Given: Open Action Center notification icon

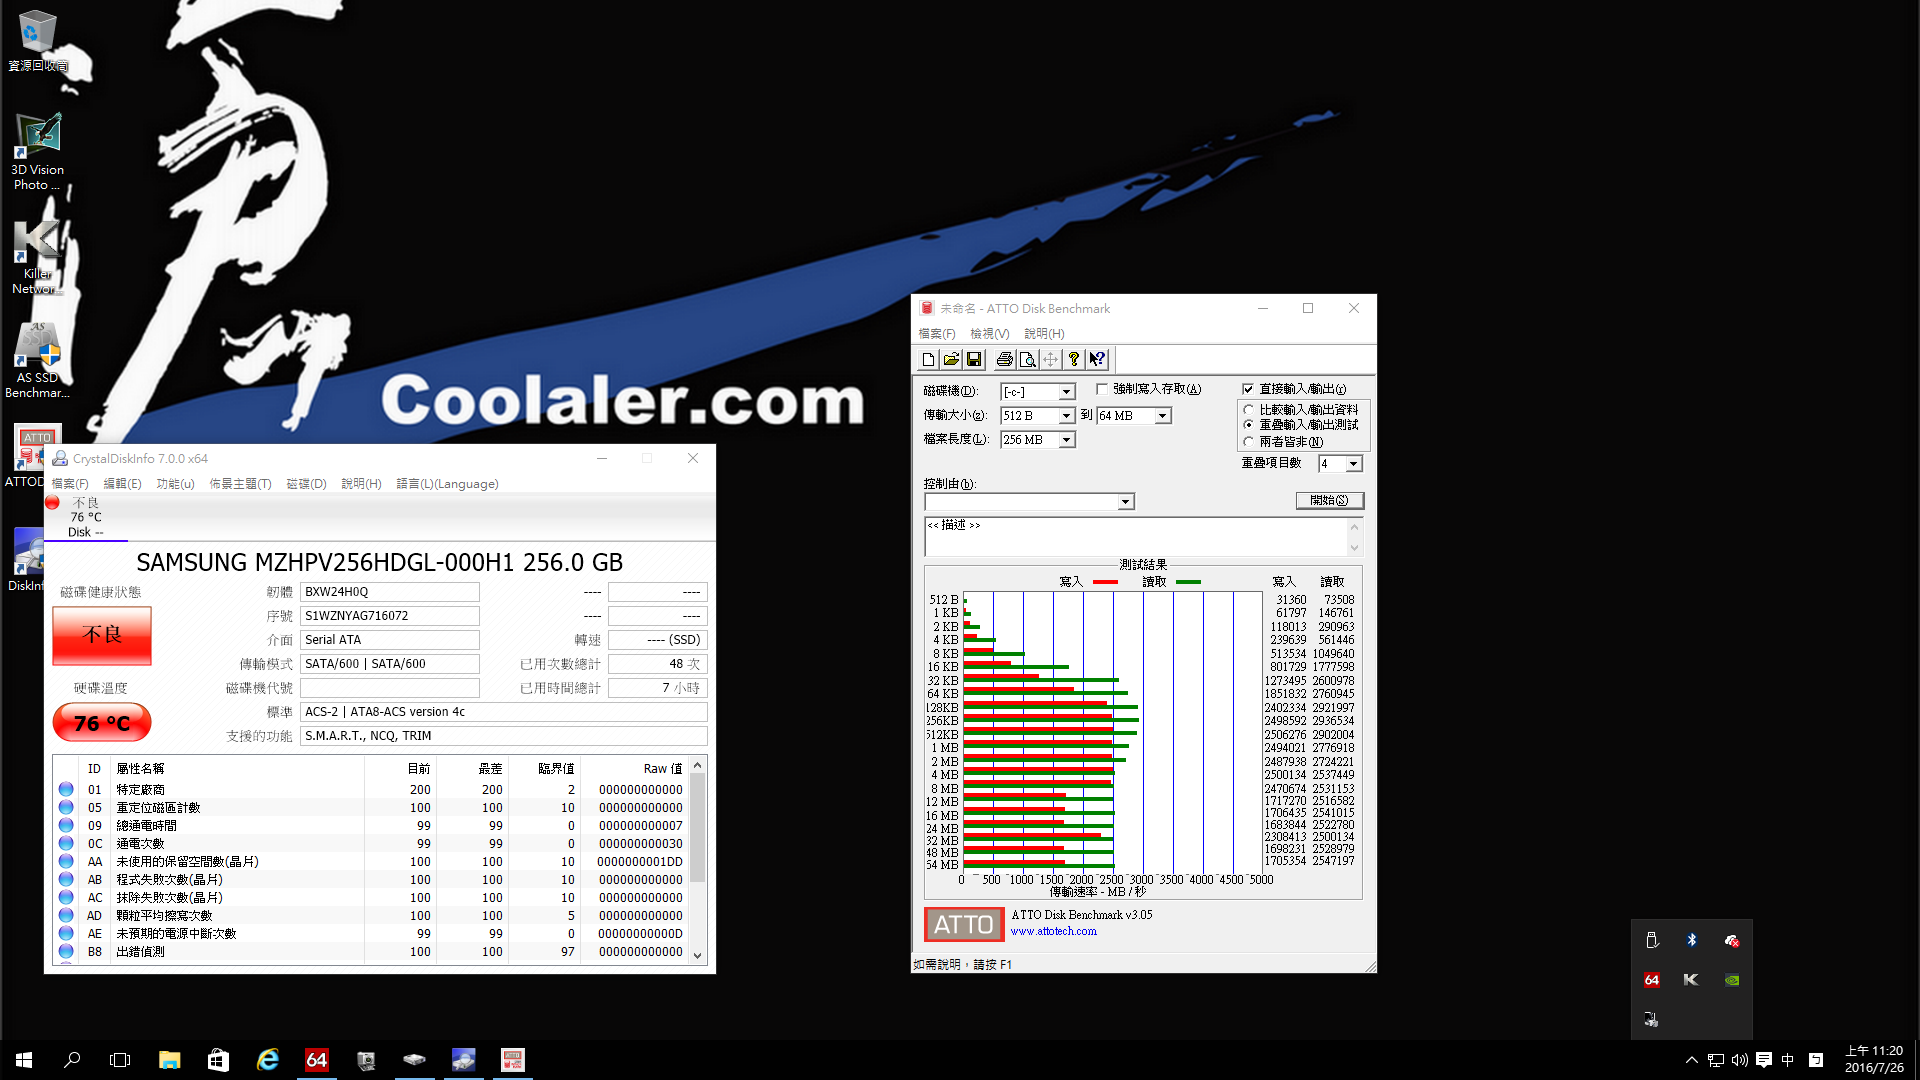Looking at the screenshot, I should click(1764, 1060).
